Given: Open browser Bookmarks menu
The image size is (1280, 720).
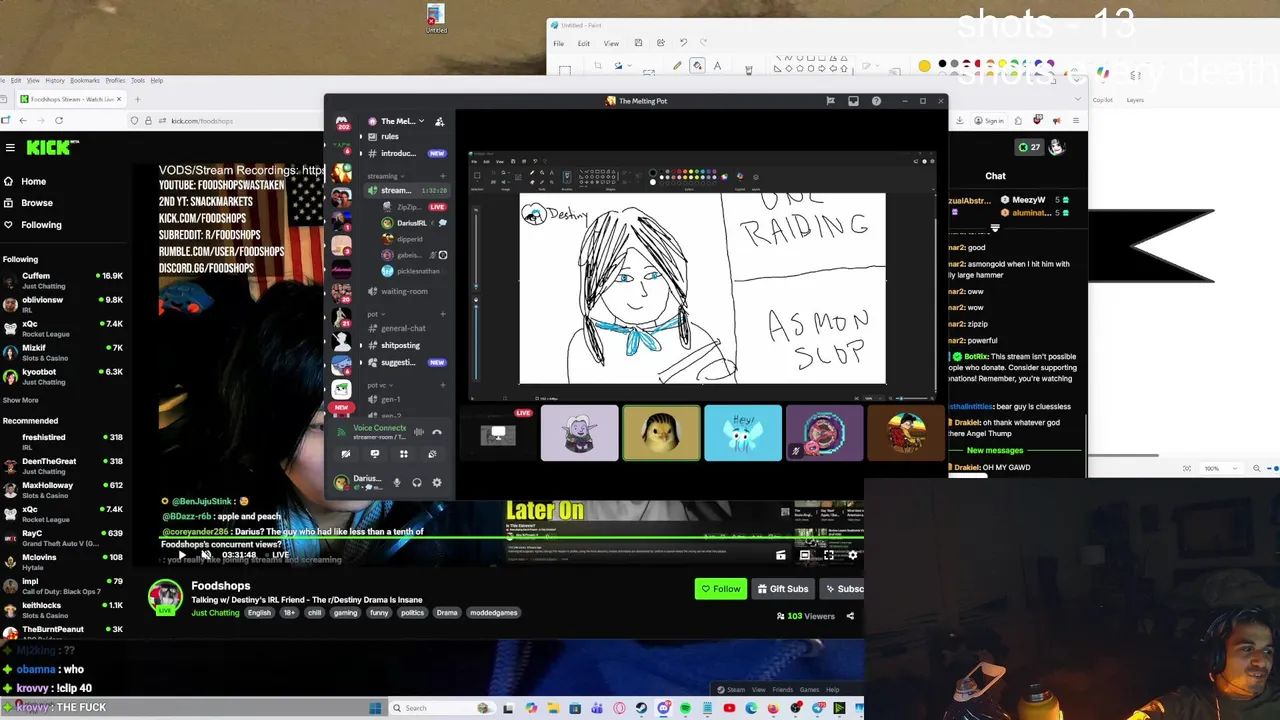Looking at the screenshot, I should click(84, 80).
